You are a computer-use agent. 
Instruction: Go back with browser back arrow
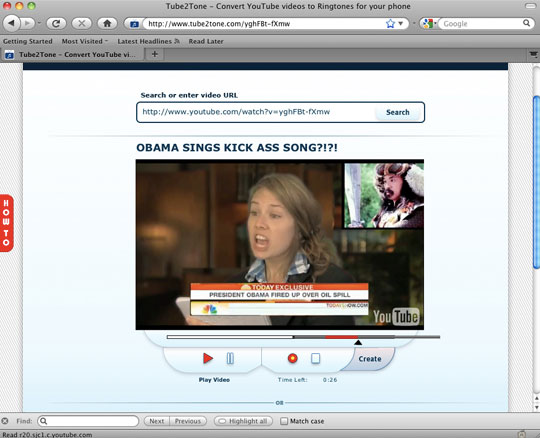tap(11, 23)
